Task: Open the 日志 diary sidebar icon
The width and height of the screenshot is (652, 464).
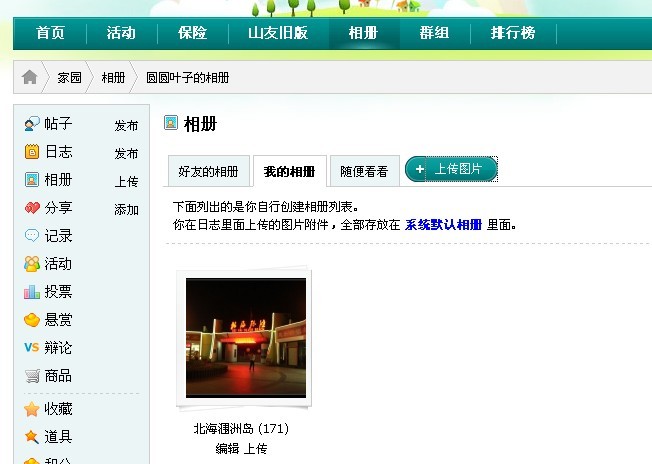Action: click(x=32, y=152)
